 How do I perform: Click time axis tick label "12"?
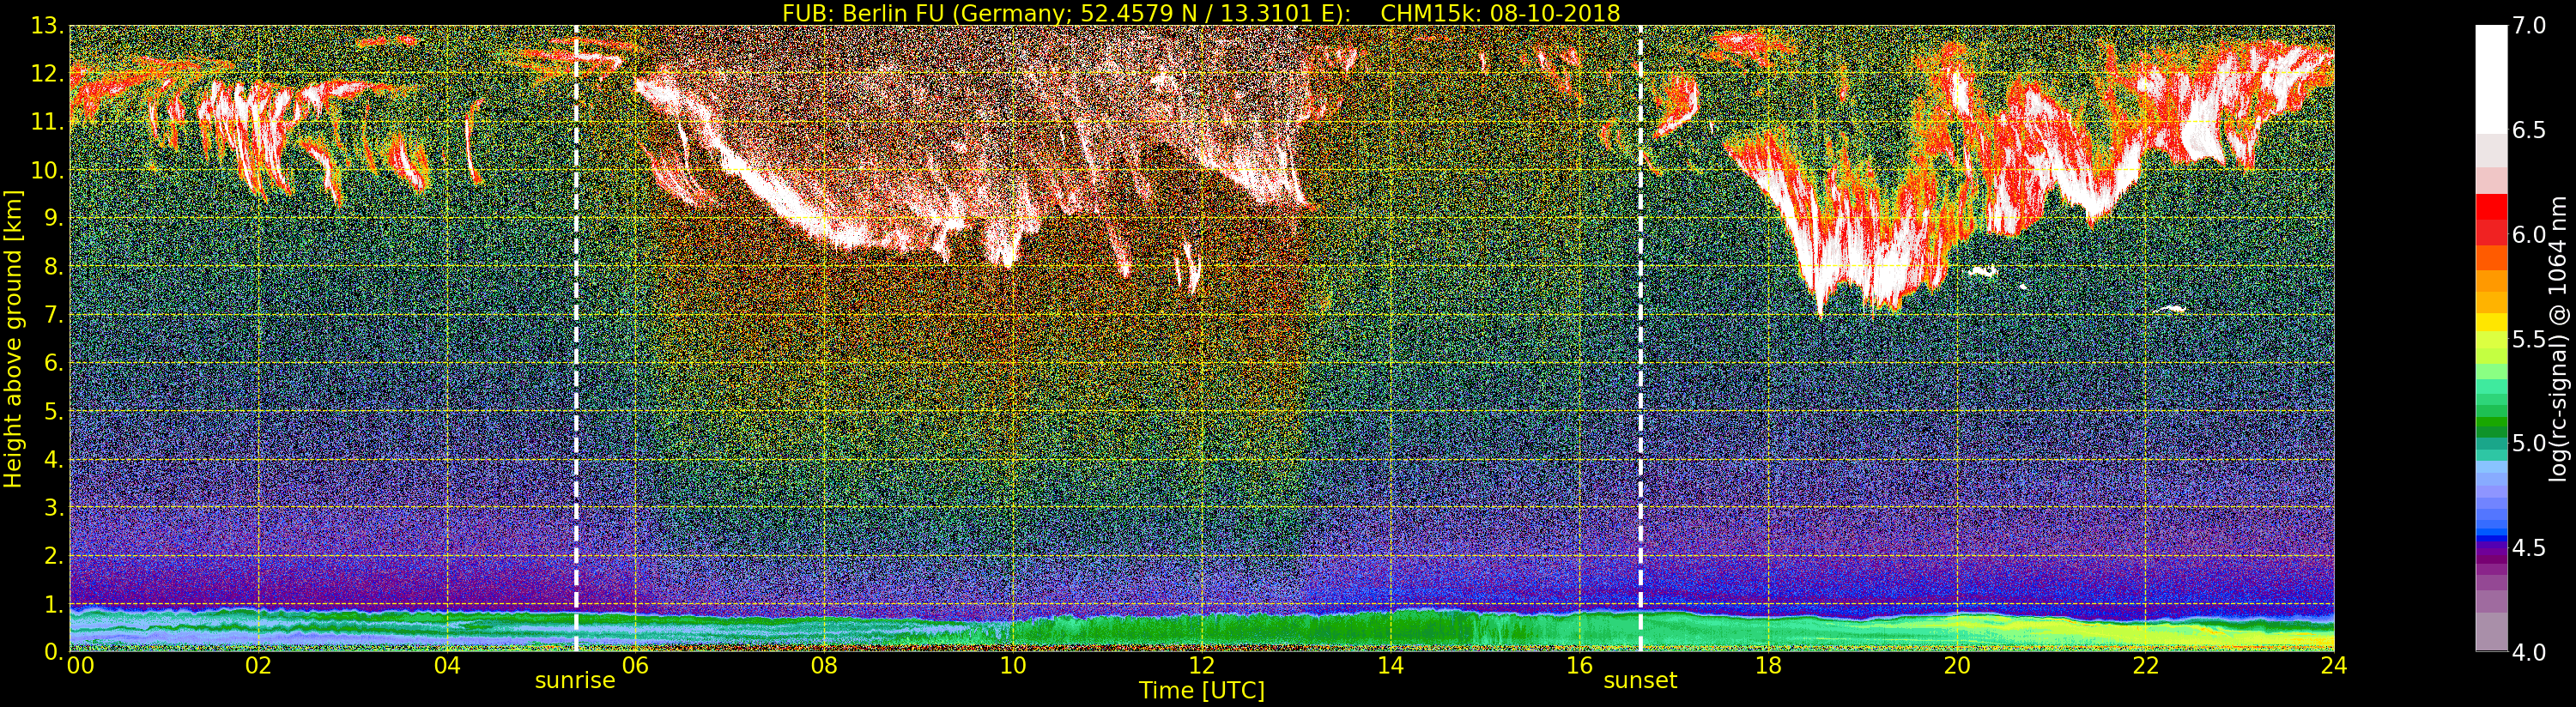coord(1202,665)
